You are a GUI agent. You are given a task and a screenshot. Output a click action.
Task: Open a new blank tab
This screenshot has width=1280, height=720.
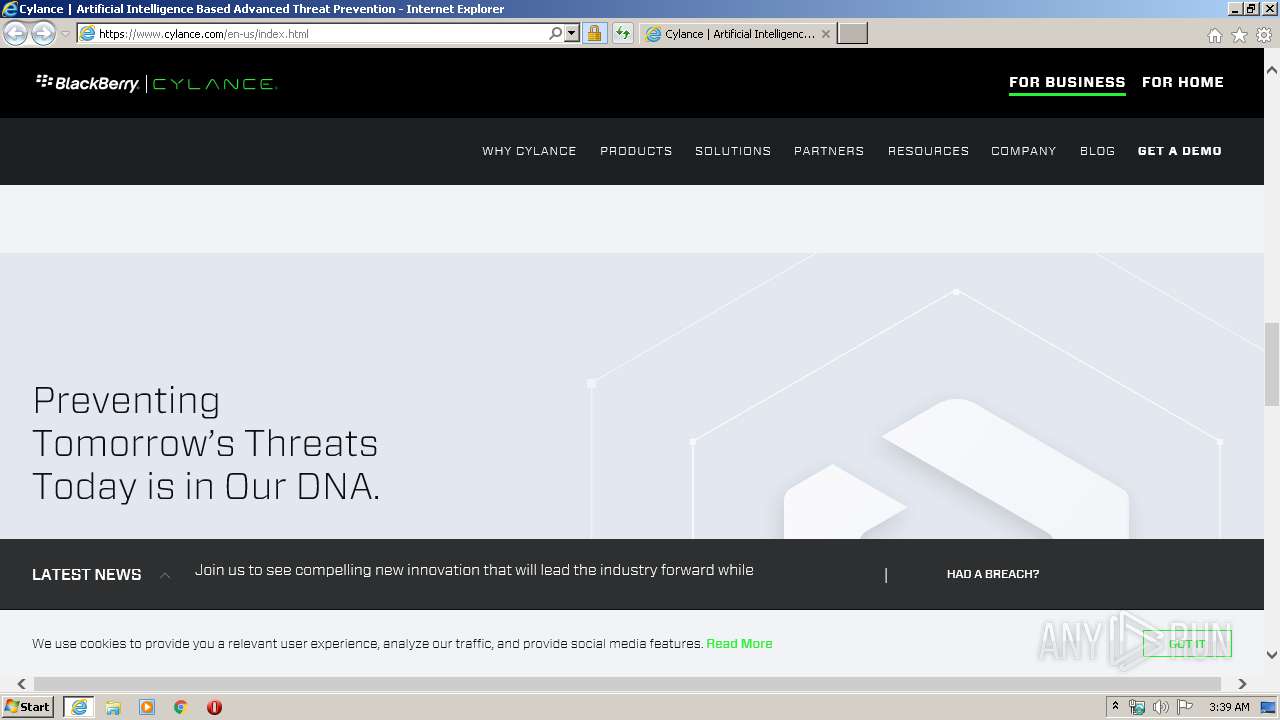[x=852, y=33]
